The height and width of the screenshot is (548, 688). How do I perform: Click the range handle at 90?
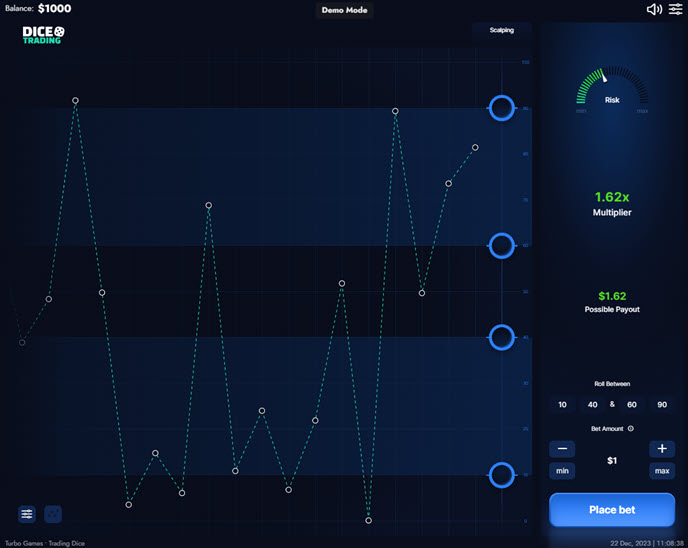point(501,108)
